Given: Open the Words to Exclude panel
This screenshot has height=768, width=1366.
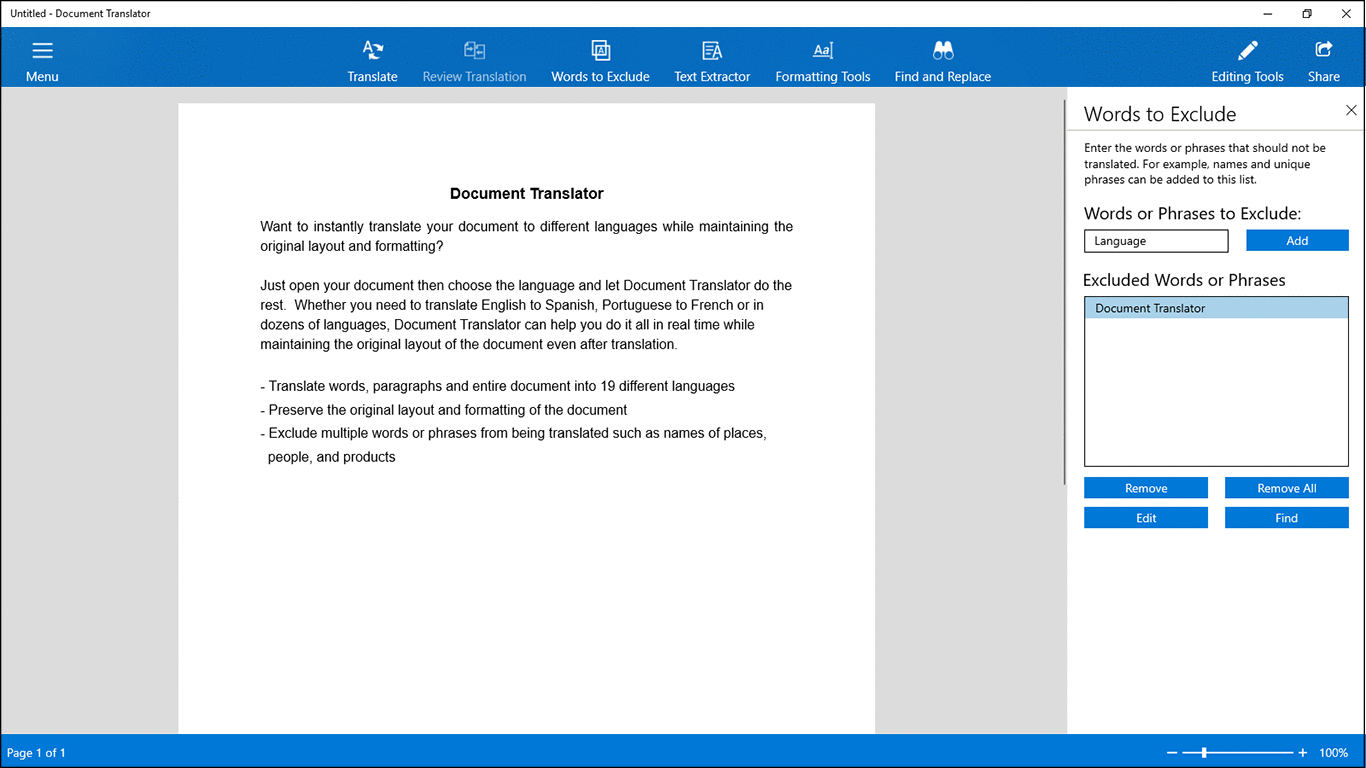Looking at the screenshot, I should click(x=600, y=57).
